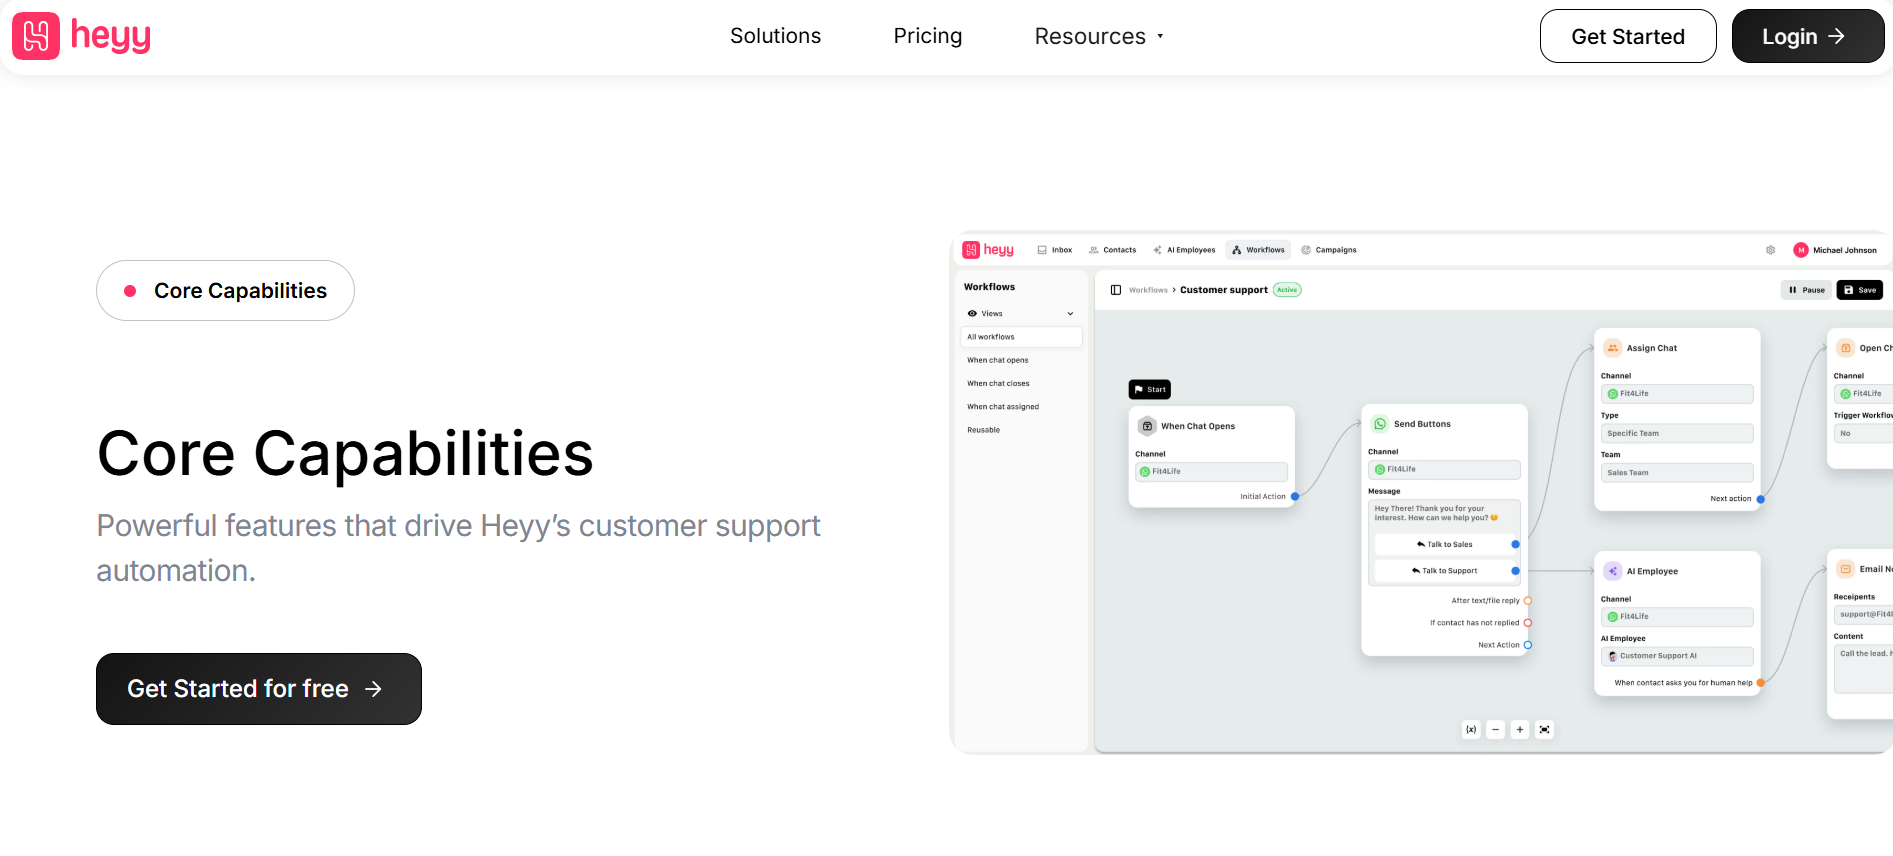Click the Get Started button in the header
This screenshot has height=856, width=1893.
pos(1627,36)
